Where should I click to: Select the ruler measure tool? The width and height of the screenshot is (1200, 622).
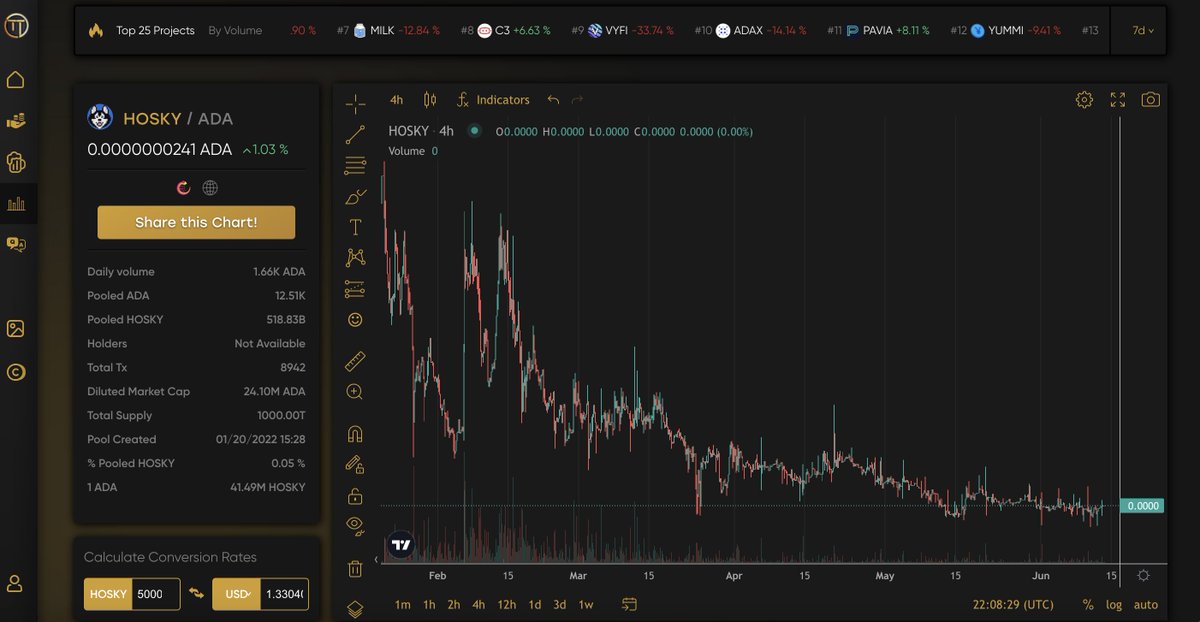point(355,361)
